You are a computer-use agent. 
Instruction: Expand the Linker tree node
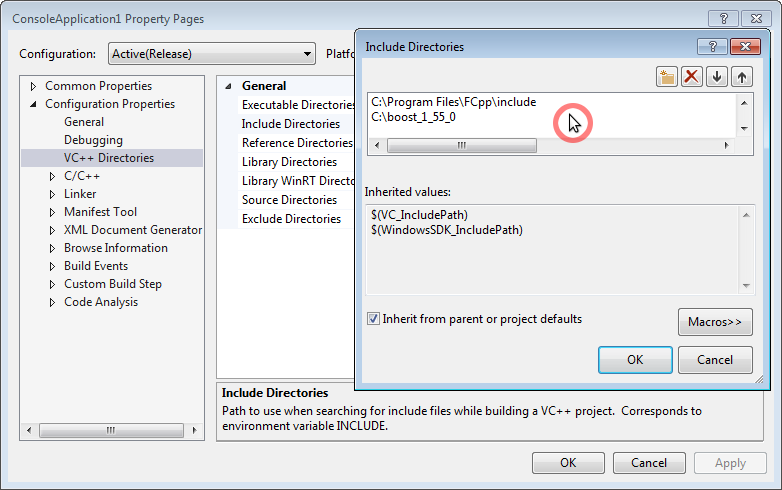point(53,194)
